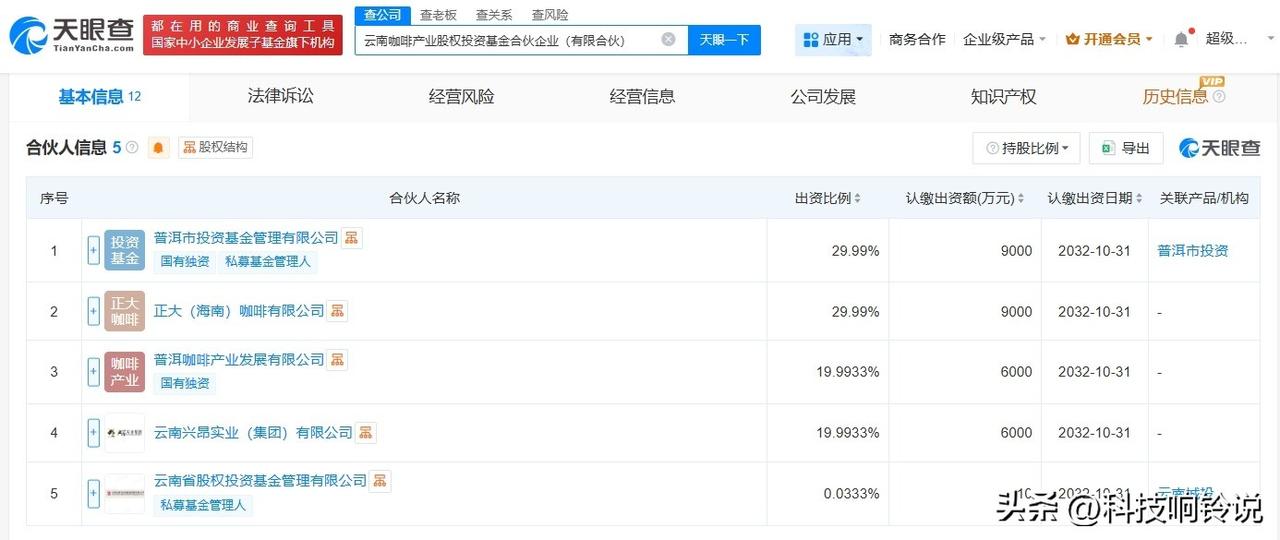Image resolution: width=1280 pixels, height=540 pixels.
Task: Click the 导出 export button
Action: click(1126, 148)
